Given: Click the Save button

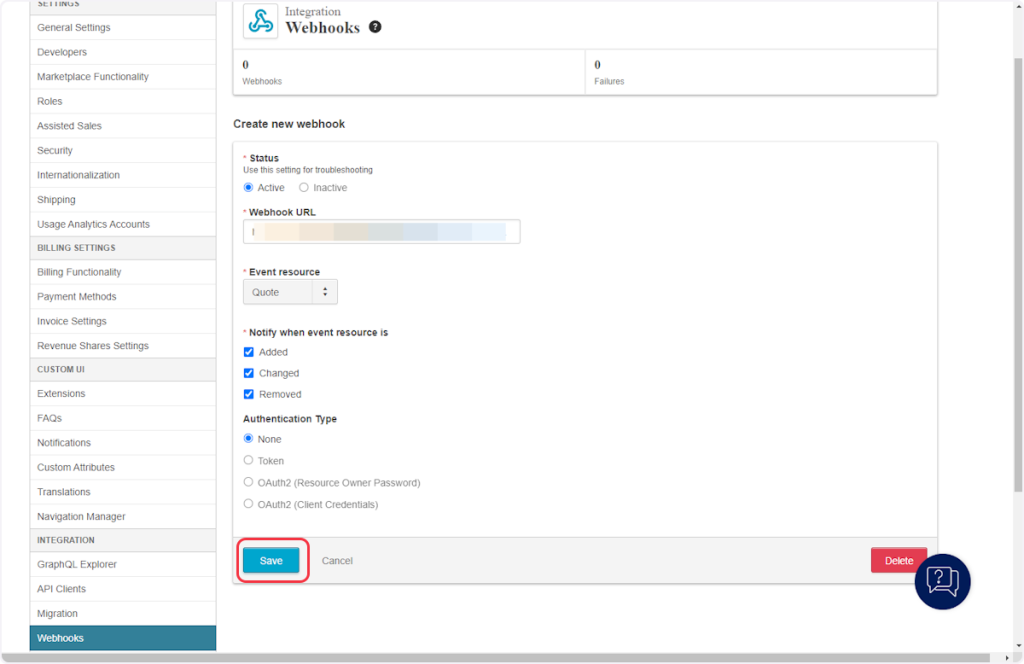Looking at the screenshot, I should (271, 561).
